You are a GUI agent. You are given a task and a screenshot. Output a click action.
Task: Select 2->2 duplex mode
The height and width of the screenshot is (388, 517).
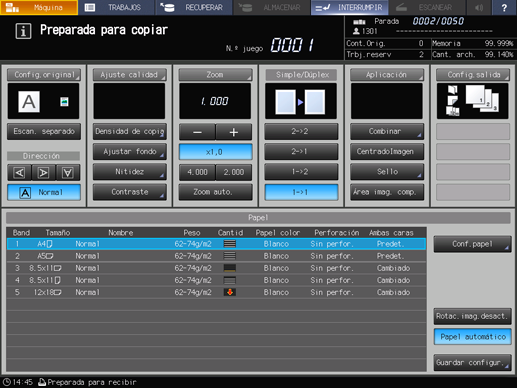coord(301,131)
